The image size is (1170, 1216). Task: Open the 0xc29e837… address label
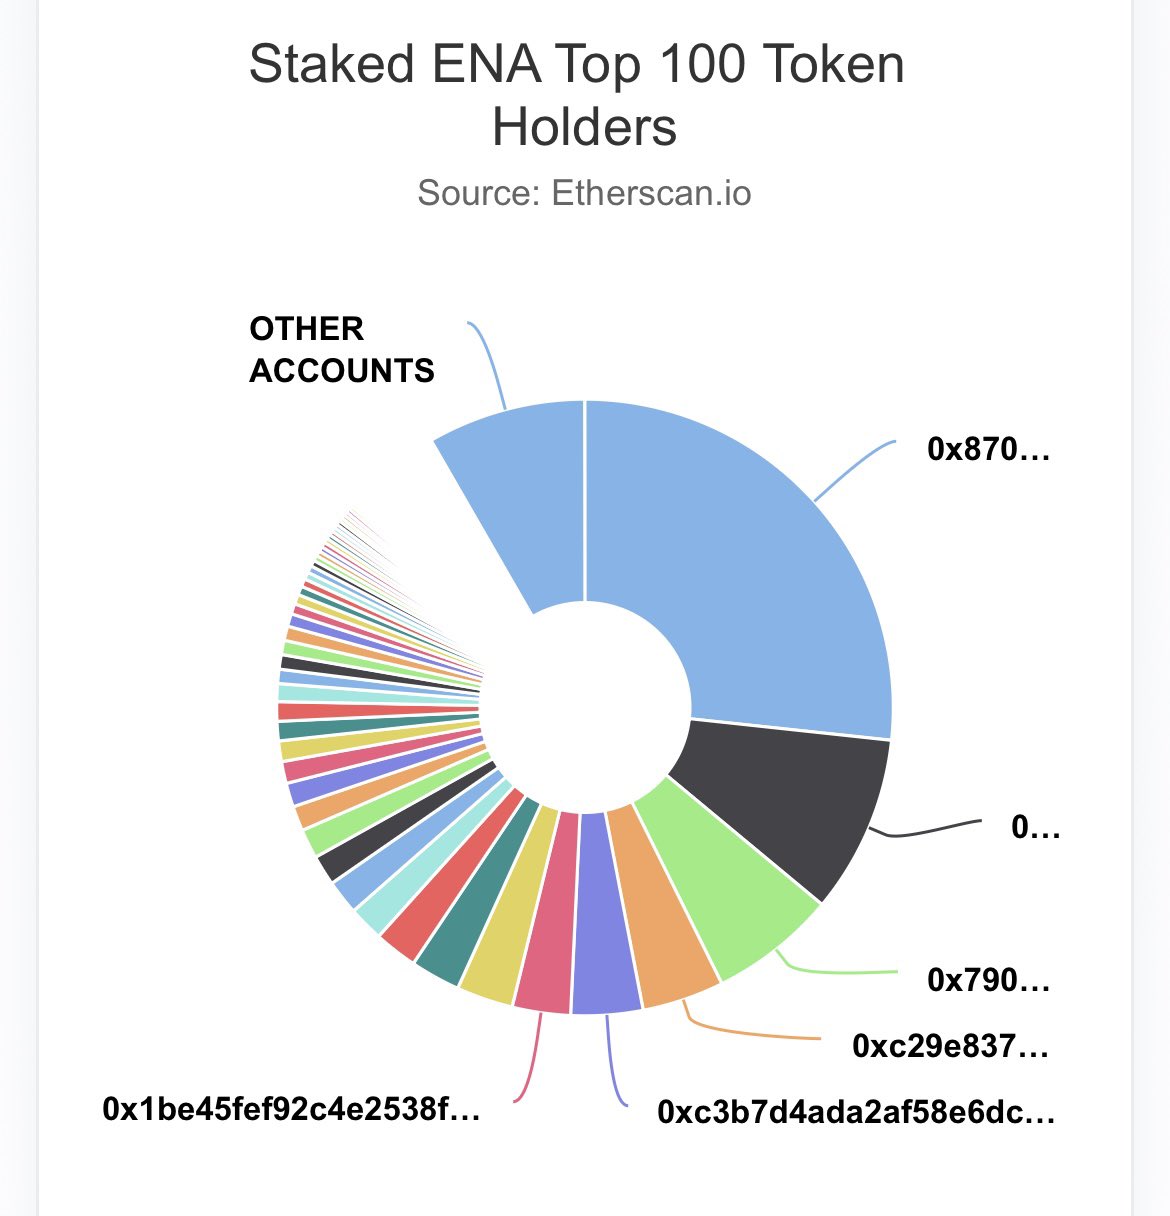(950, 1047)
